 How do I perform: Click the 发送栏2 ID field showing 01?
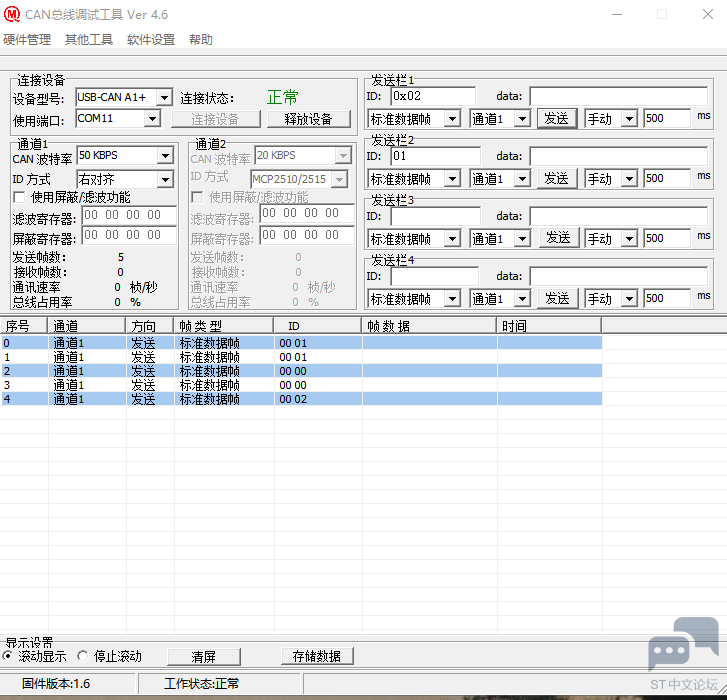tap(435, 156)
